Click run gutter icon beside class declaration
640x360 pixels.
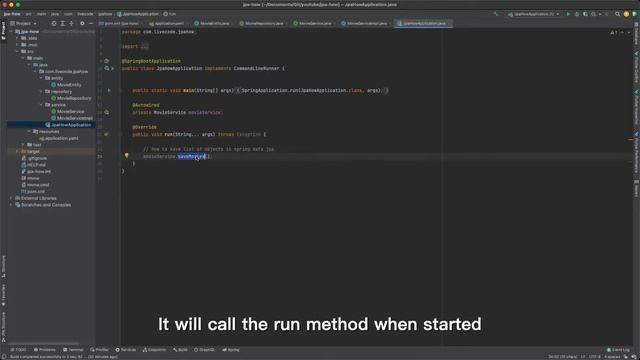pos(113,69)
